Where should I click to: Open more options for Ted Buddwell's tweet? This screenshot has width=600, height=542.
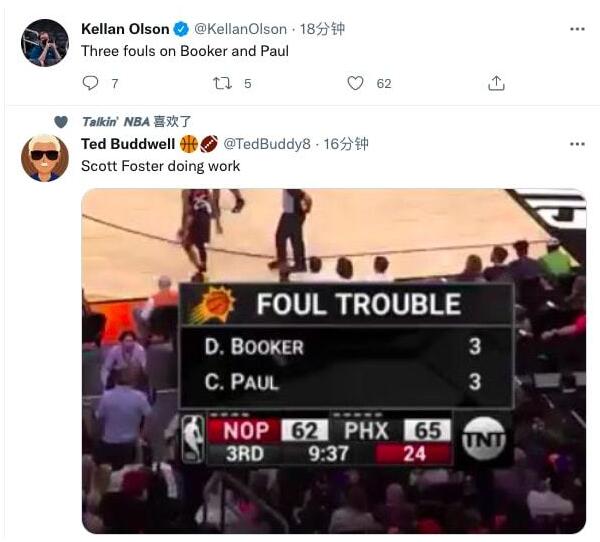[x=577, y=144]
